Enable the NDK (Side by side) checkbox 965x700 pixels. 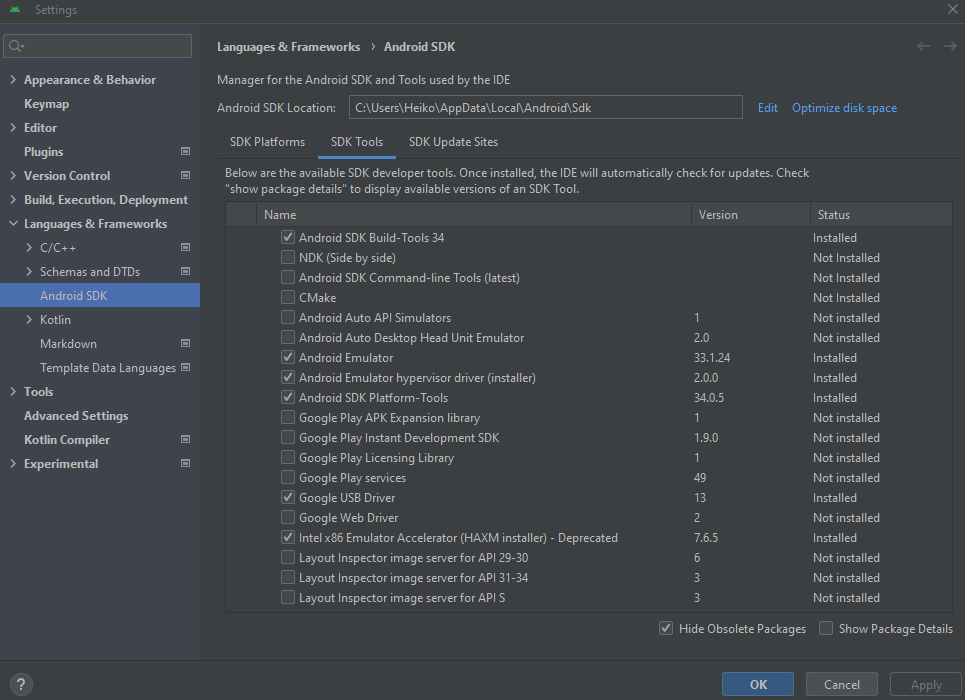[288, 258]
